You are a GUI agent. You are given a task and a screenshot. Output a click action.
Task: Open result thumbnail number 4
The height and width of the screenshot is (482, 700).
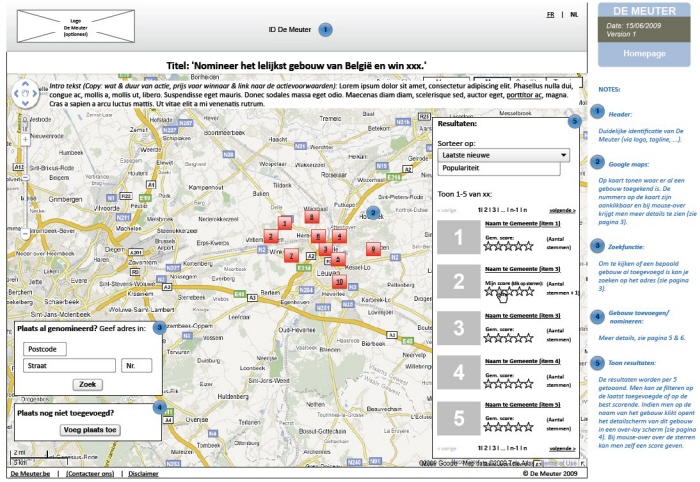(x=458, y=372)
